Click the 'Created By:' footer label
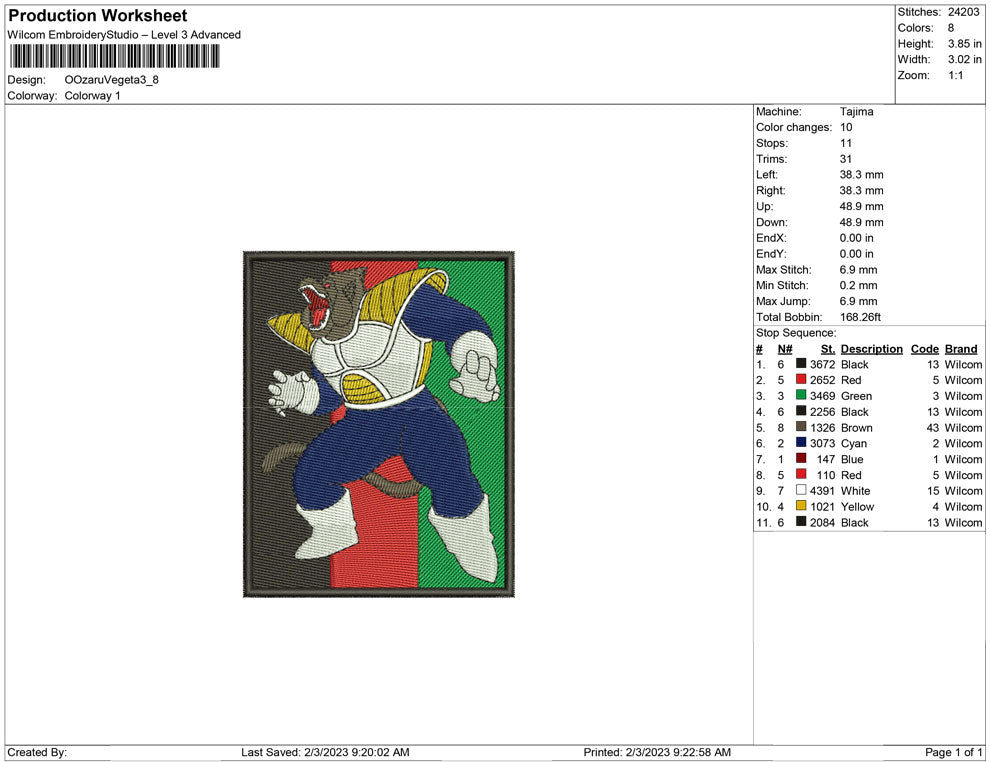 37,753
